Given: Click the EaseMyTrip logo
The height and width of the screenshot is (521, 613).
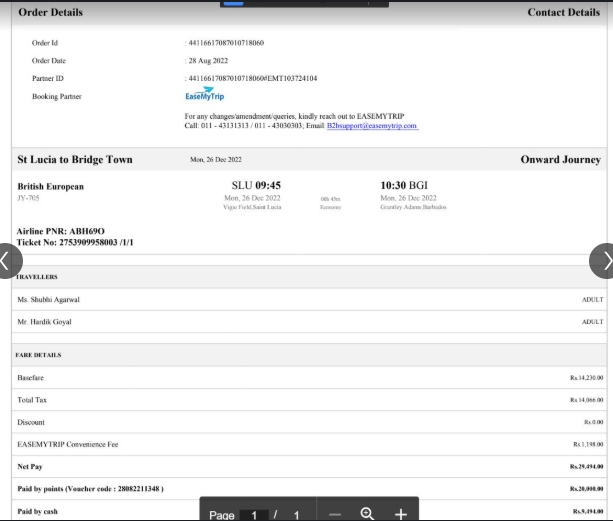Looking at the screenshot, I should point(204,95).
